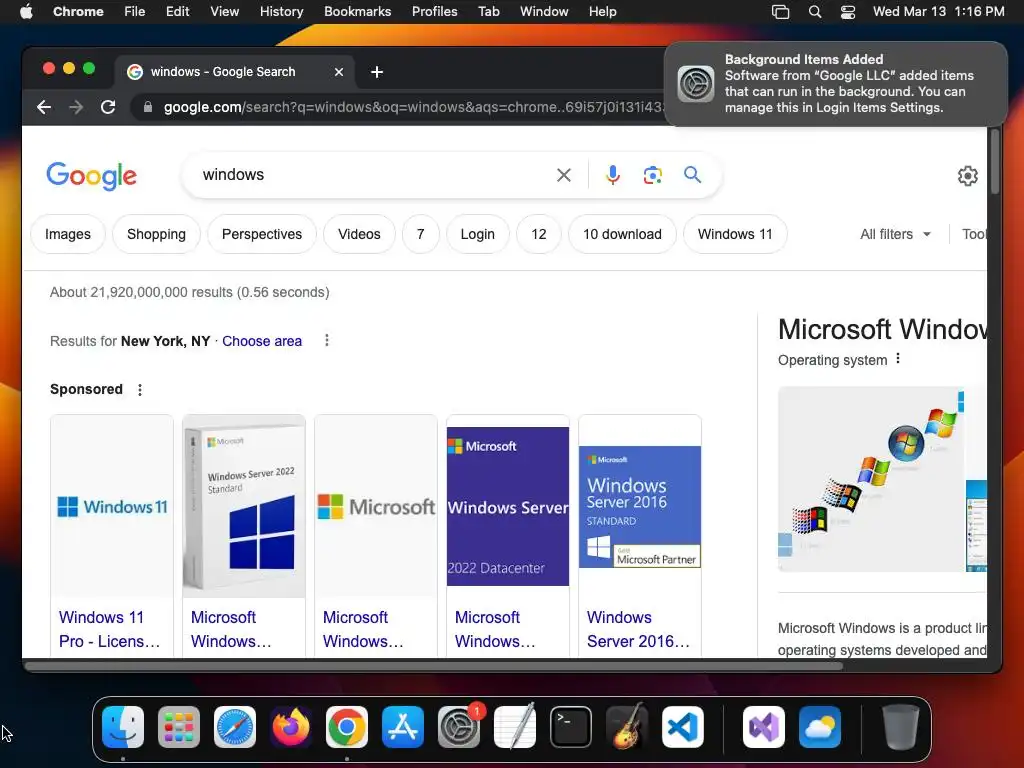Open the Profiles menu

434,12
